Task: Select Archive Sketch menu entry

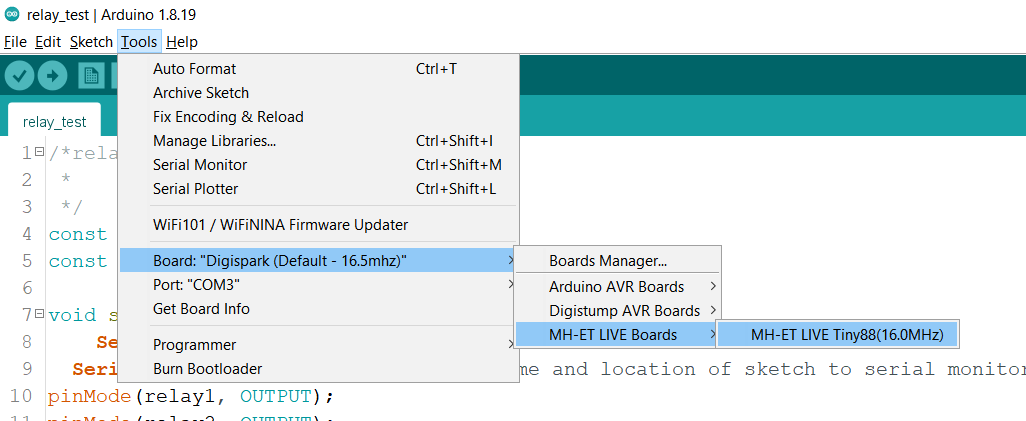Action: coord(318,93)
